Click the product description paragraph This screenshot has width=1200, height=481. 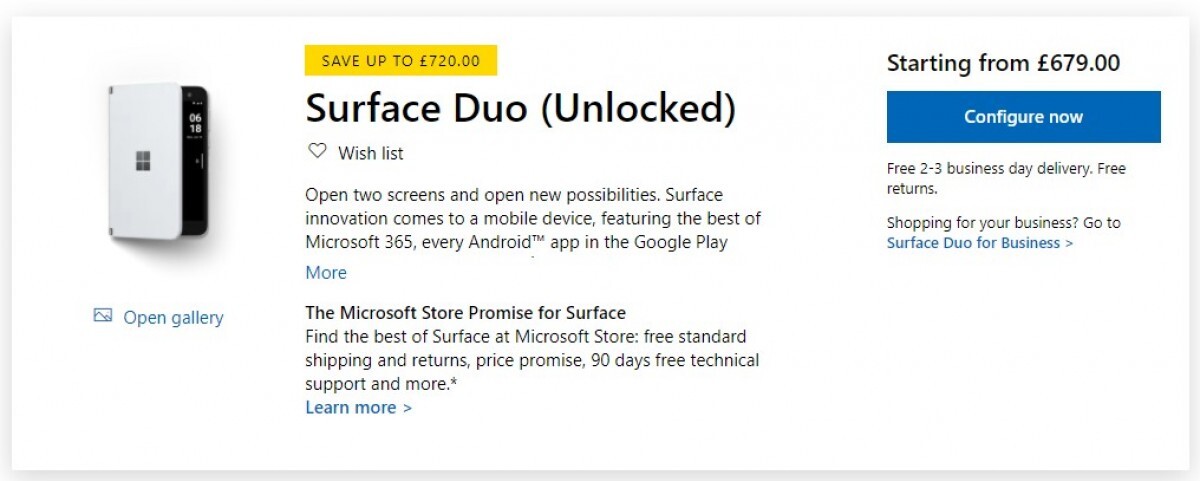point(533,218)
